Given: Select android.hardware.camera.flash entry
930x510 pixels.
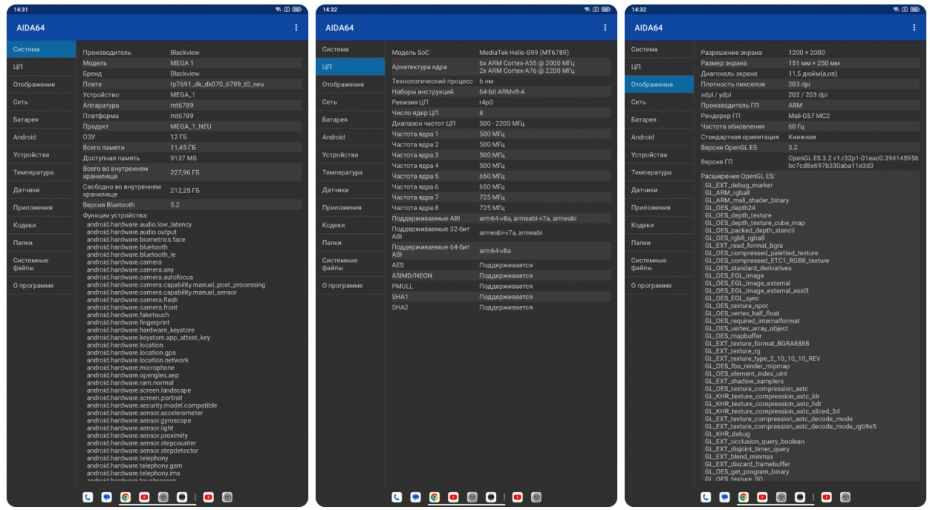Looking at the screenshot, I should click(132, 300).
